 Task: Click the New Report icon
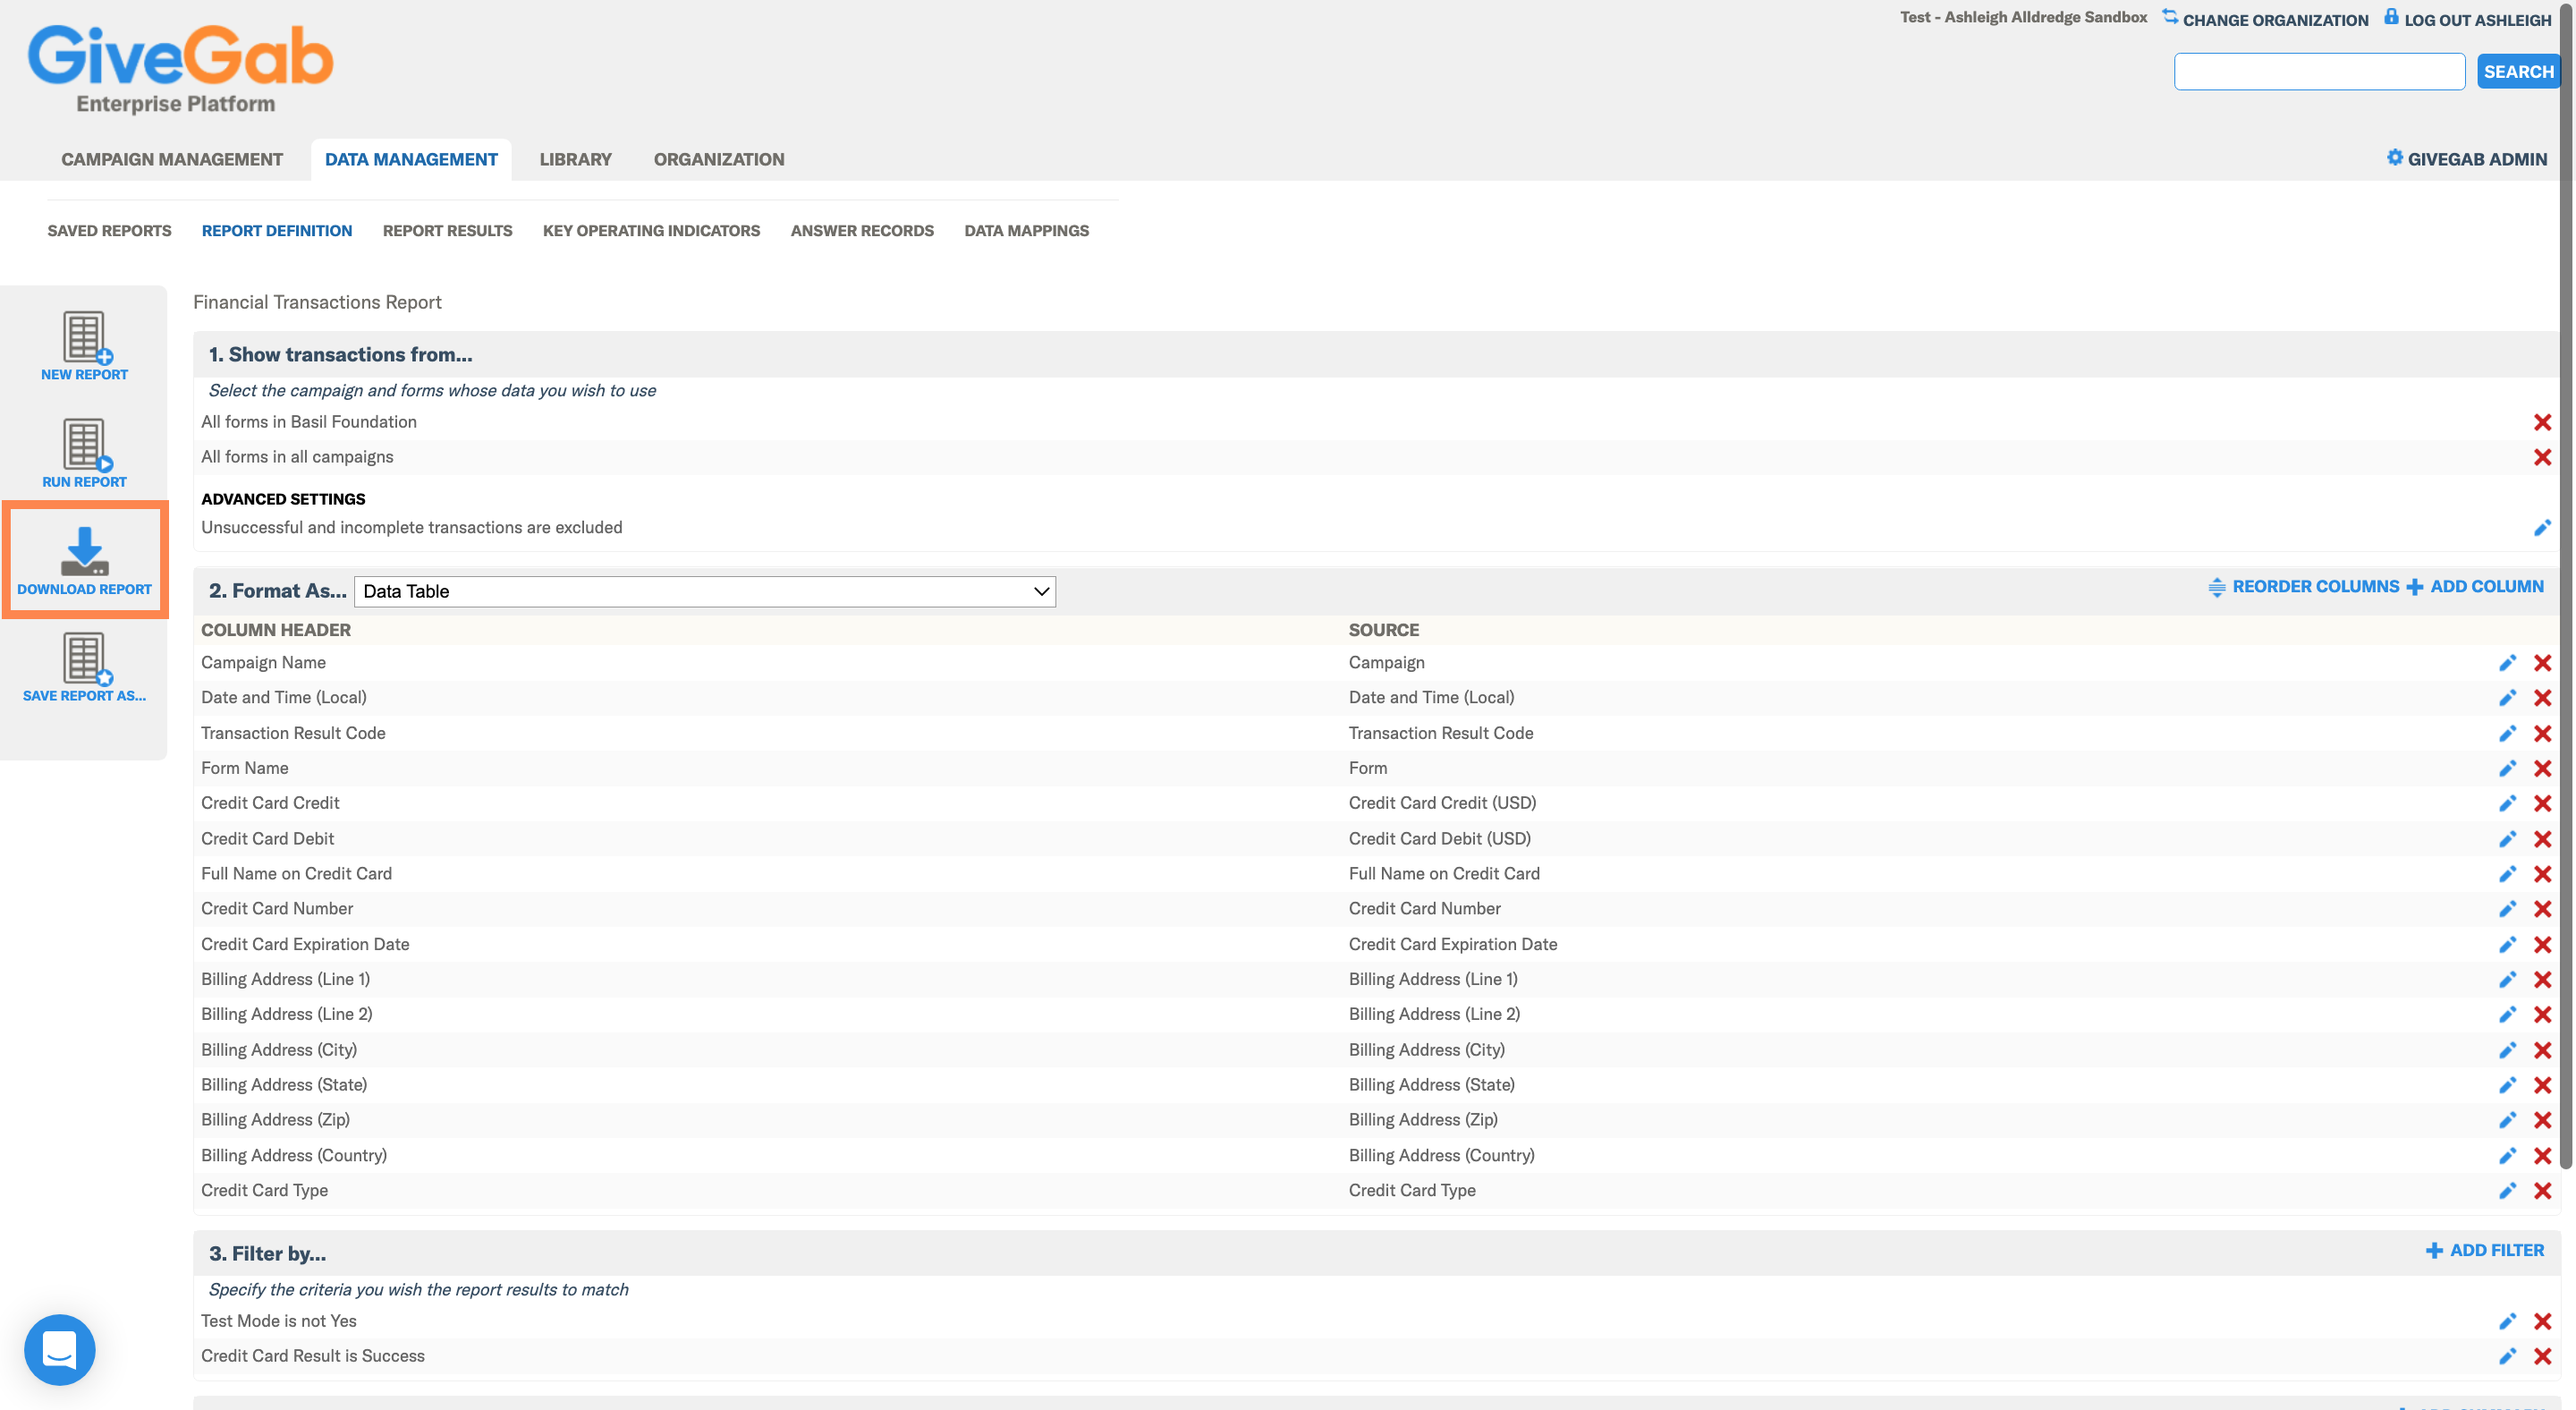(x=84, y=345)
